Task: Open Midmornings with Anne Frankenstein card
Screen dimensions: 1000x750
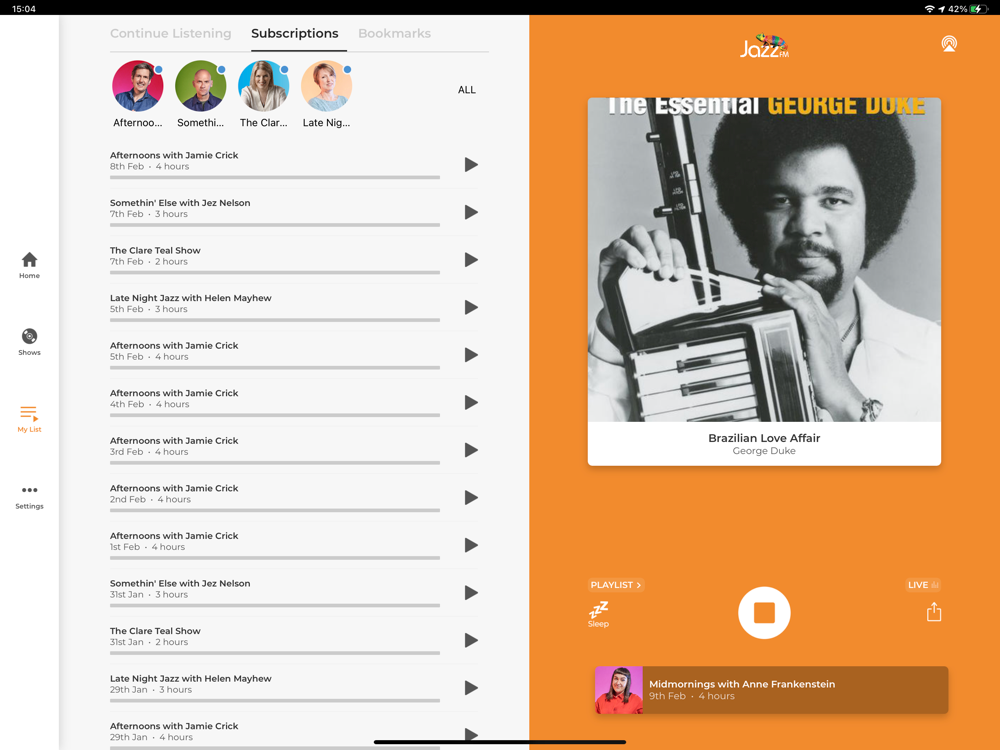Action: 771,690
